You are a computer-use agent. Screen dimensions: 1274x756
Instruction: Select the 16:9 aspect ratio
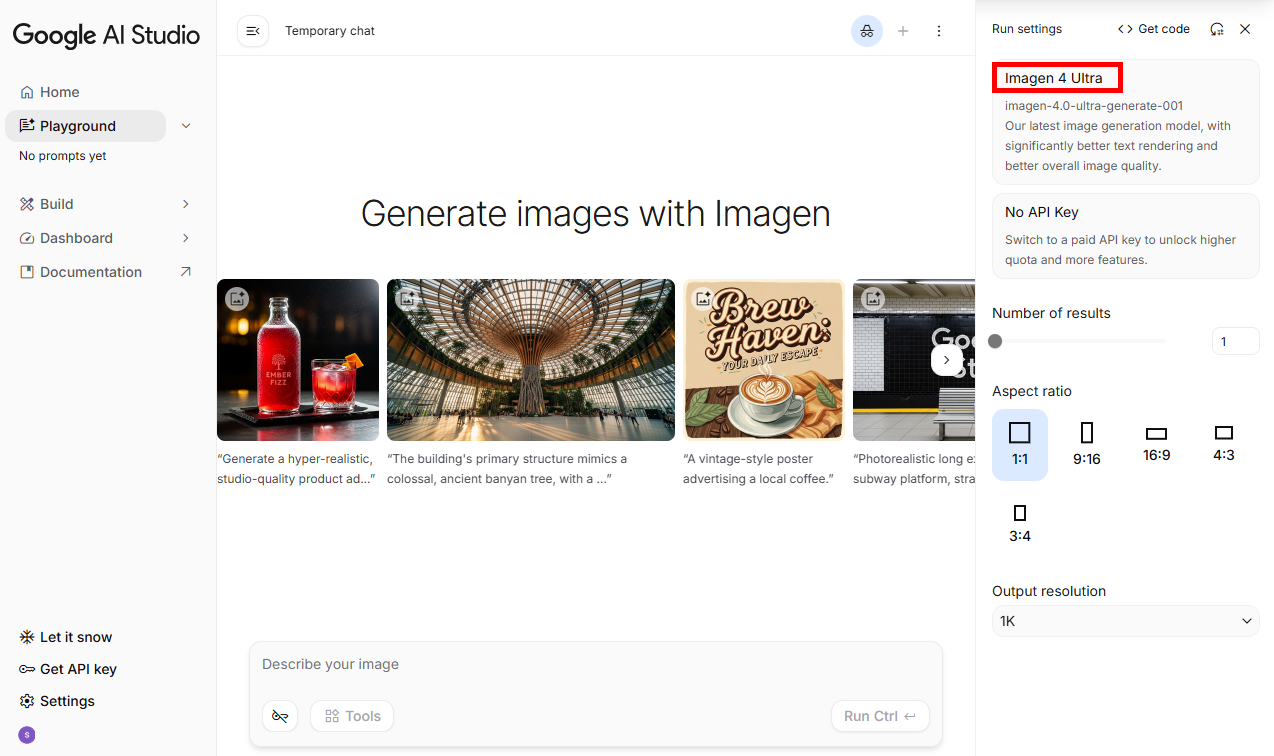click(1157, 445)
